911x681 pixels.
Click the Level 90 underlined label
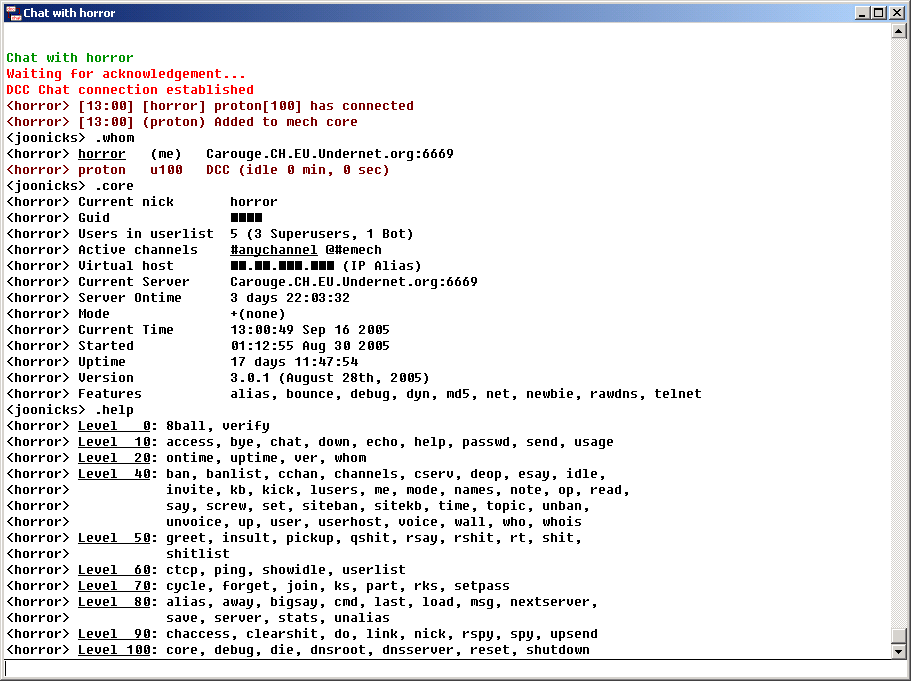pos(116,634)
